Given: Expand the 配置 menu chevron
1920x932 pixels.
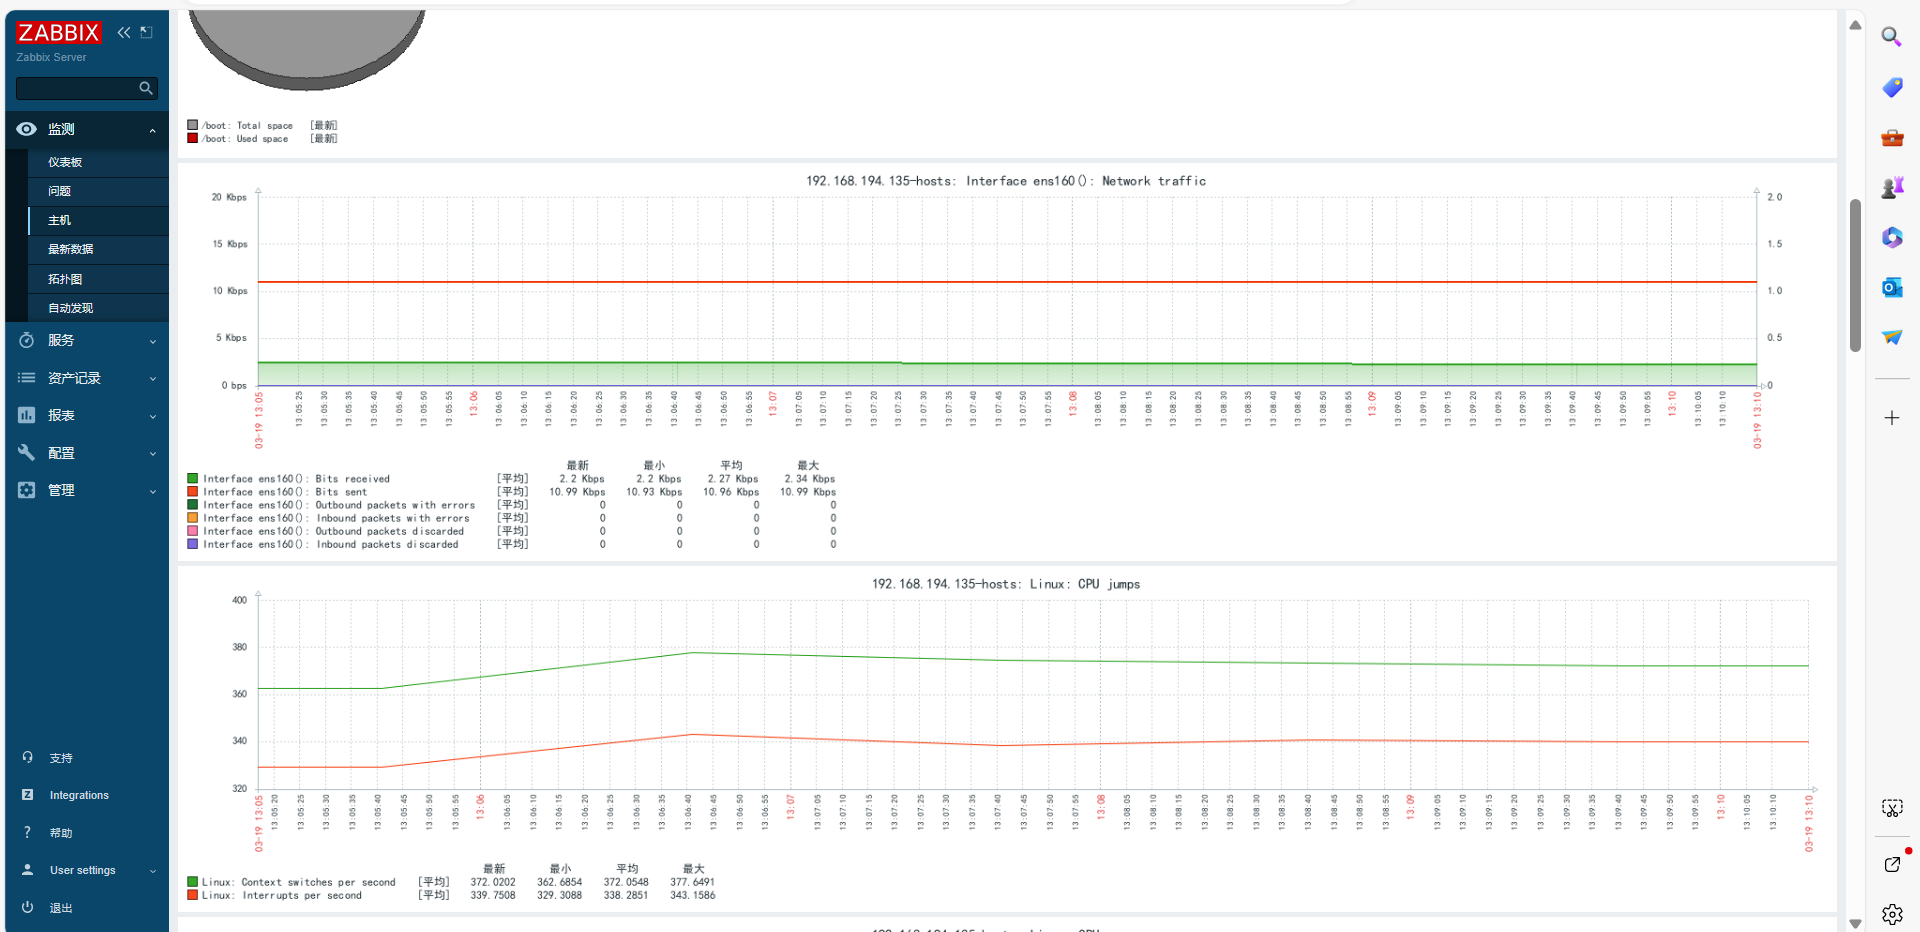Looking at the screenshot, I should (x=152, y=454).
